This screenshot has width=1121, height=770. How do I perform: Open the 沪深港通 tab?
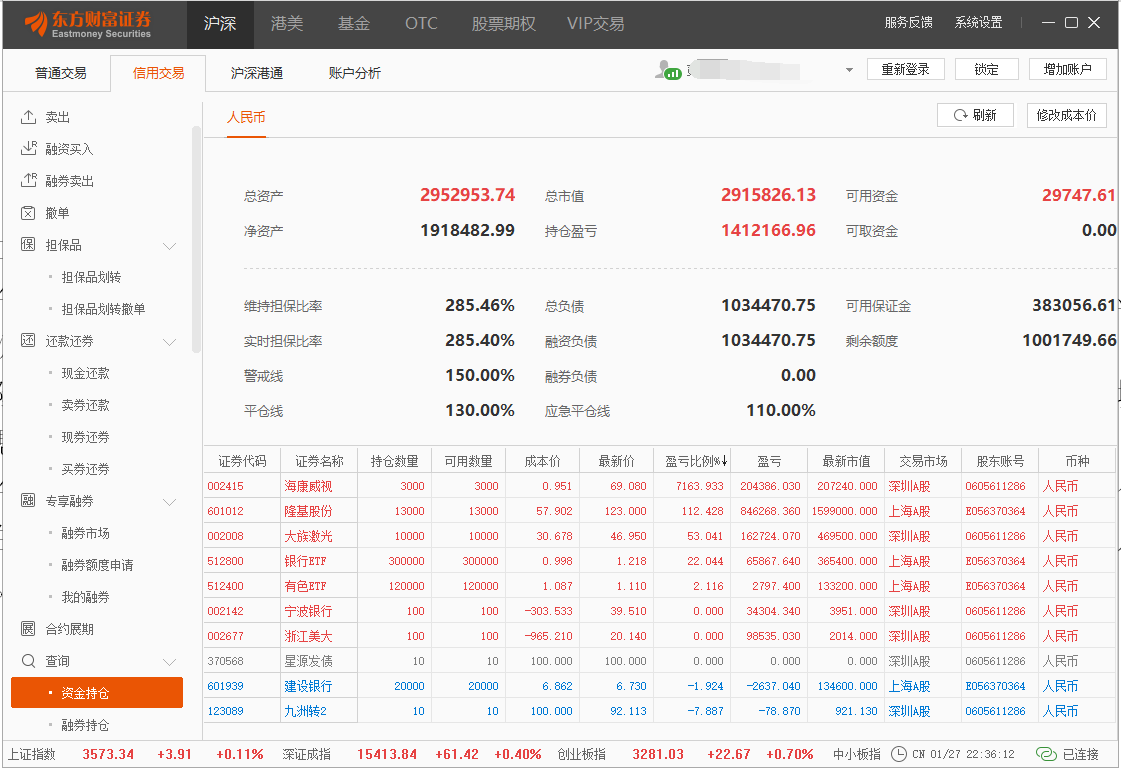coord(257,73)
